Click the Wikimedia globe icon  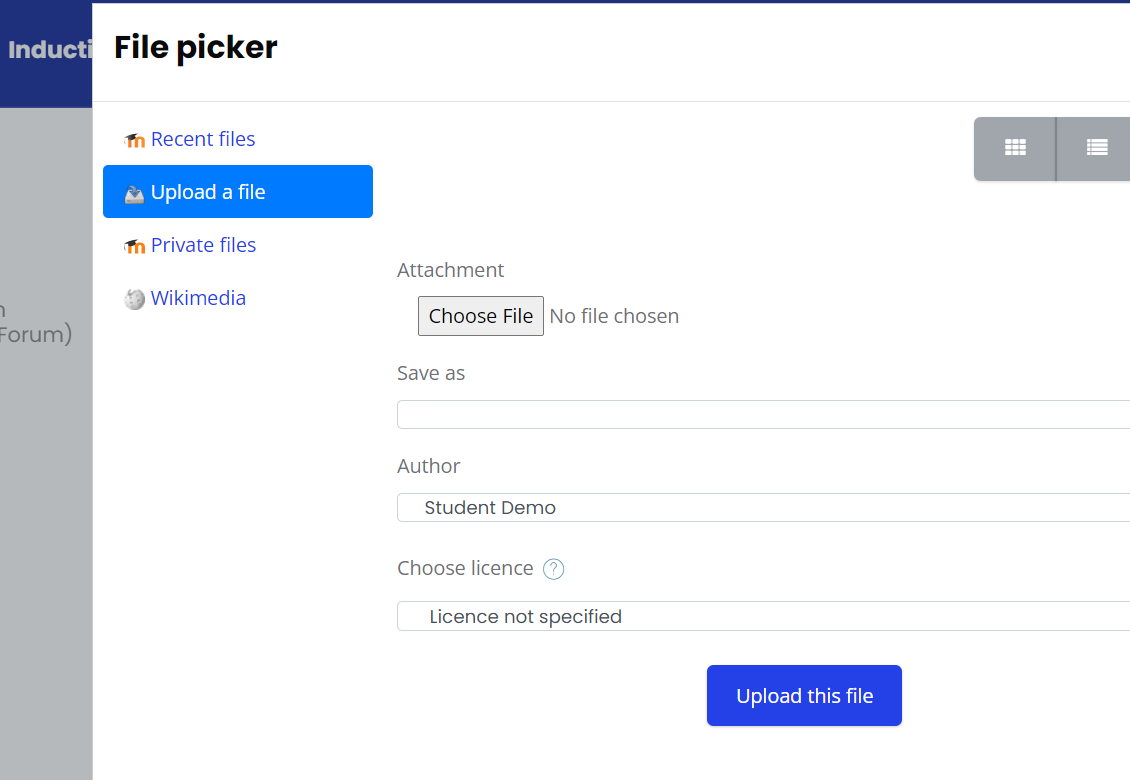(135, 299)
